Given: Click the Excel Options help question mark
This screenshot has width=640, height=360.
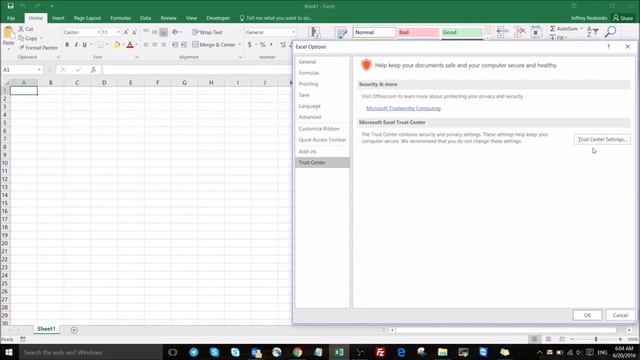Looking at the screenshot, I should (x=609, y=47).
